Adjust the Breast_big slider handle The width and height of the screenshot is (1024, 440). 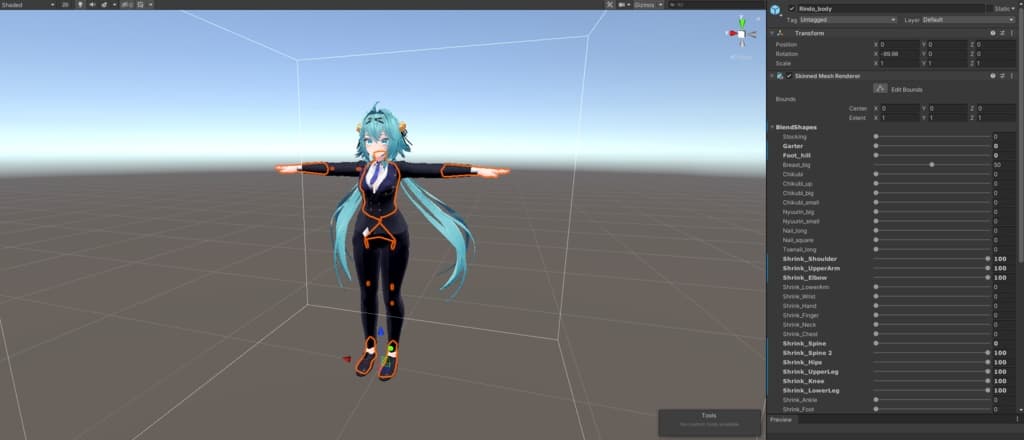tap(932, 165)
